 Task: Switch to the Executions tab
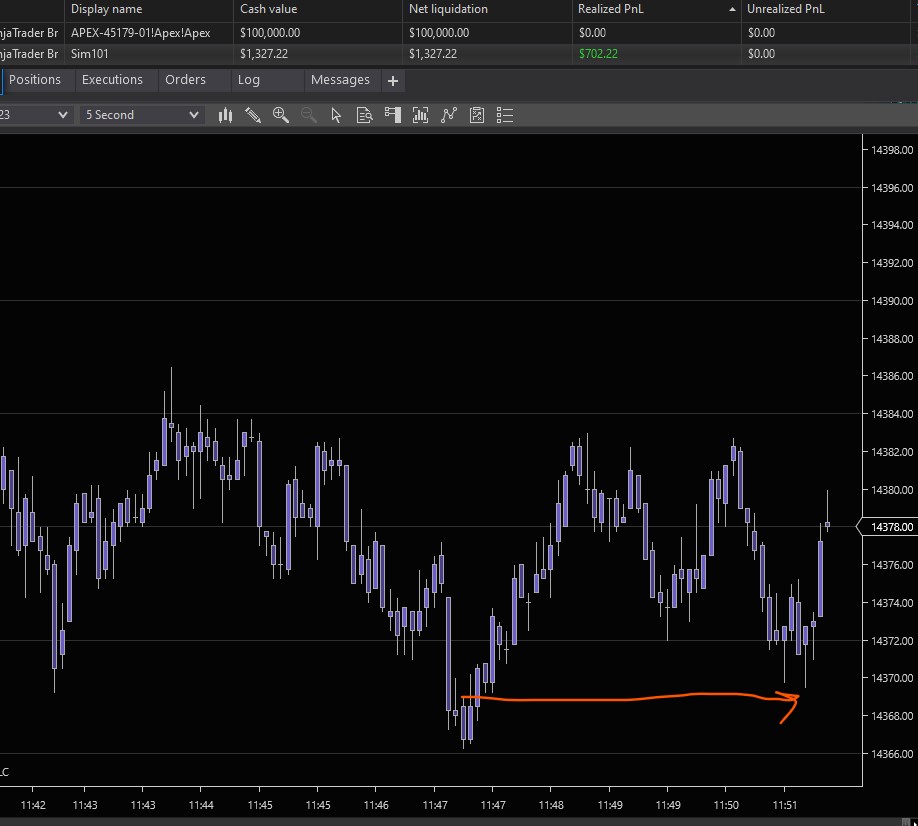(112, 80)
